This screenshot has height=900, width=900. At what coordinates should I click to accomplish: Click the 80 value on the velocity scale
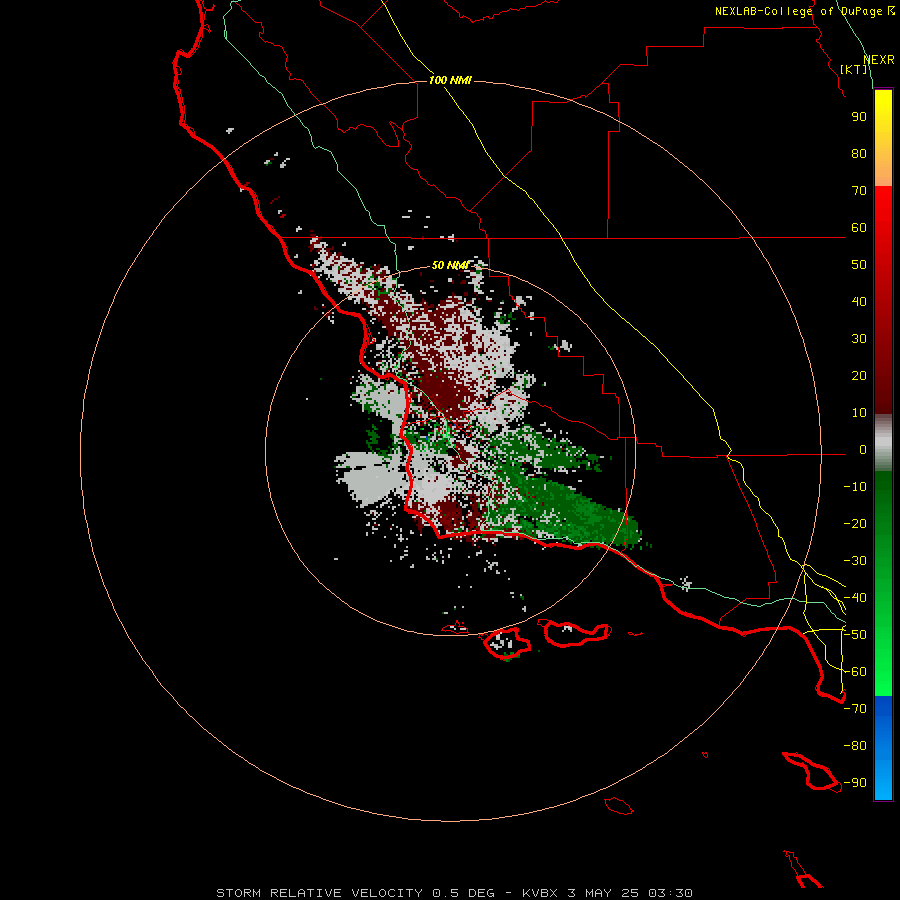pyautogui.click(x=859, y=154)
